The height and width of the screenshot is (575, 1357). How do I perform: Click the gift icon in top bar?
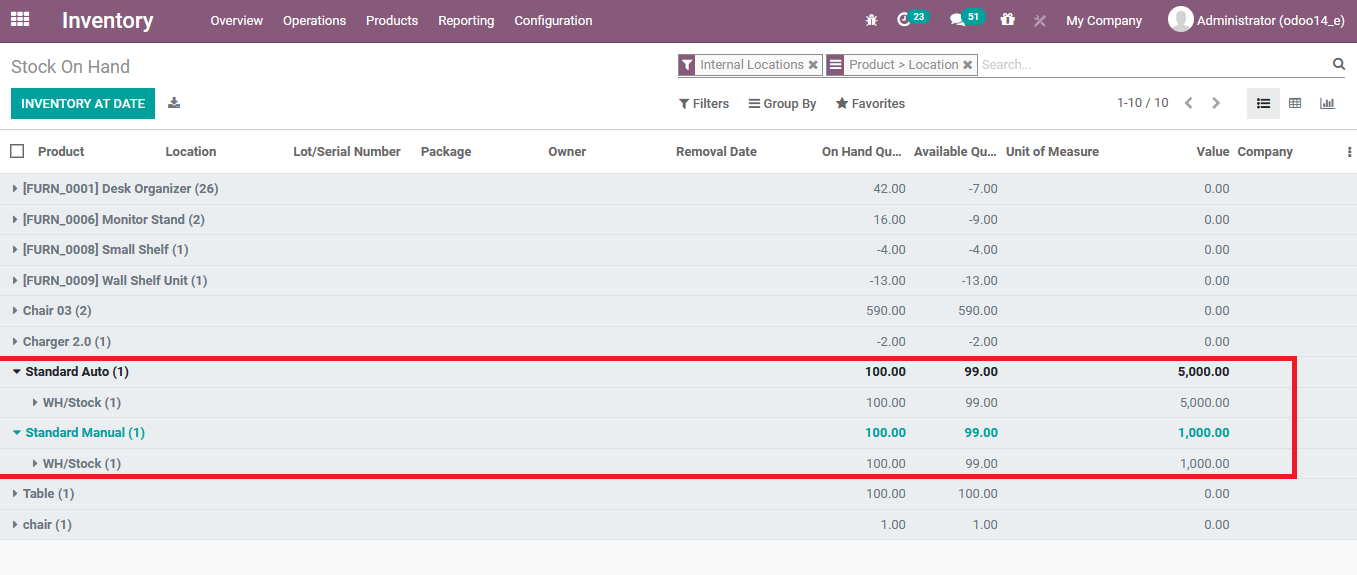[1007, 20]
